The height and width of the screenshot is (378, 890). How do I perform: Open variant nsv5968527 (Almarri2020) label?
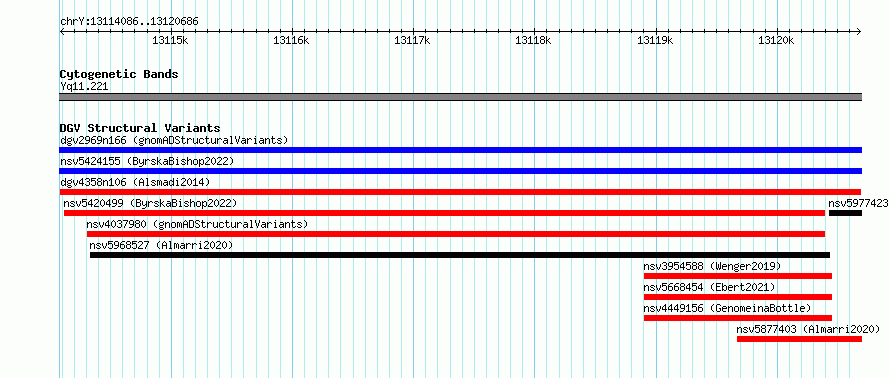(x=161, y=245)
